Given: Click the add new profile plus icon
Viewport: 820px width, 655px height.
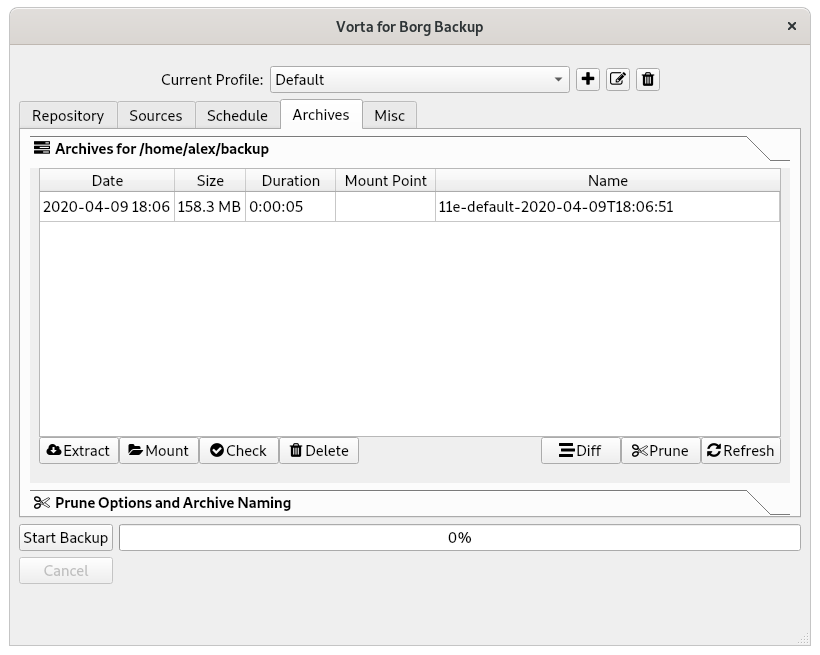Looking at the screenshot, I should [588, 80].
